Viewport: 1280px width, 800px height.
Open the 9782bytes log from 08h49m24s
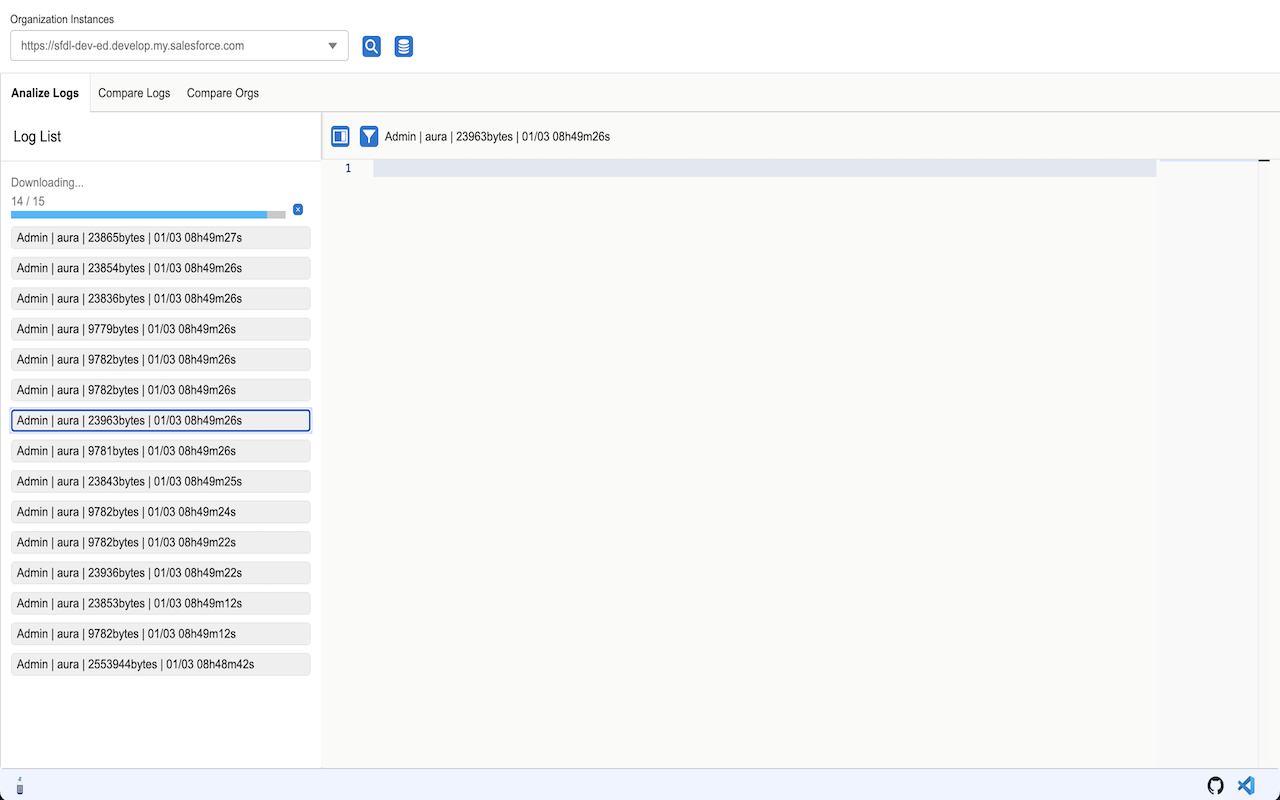pyautogui.click(x=161, y=512)
